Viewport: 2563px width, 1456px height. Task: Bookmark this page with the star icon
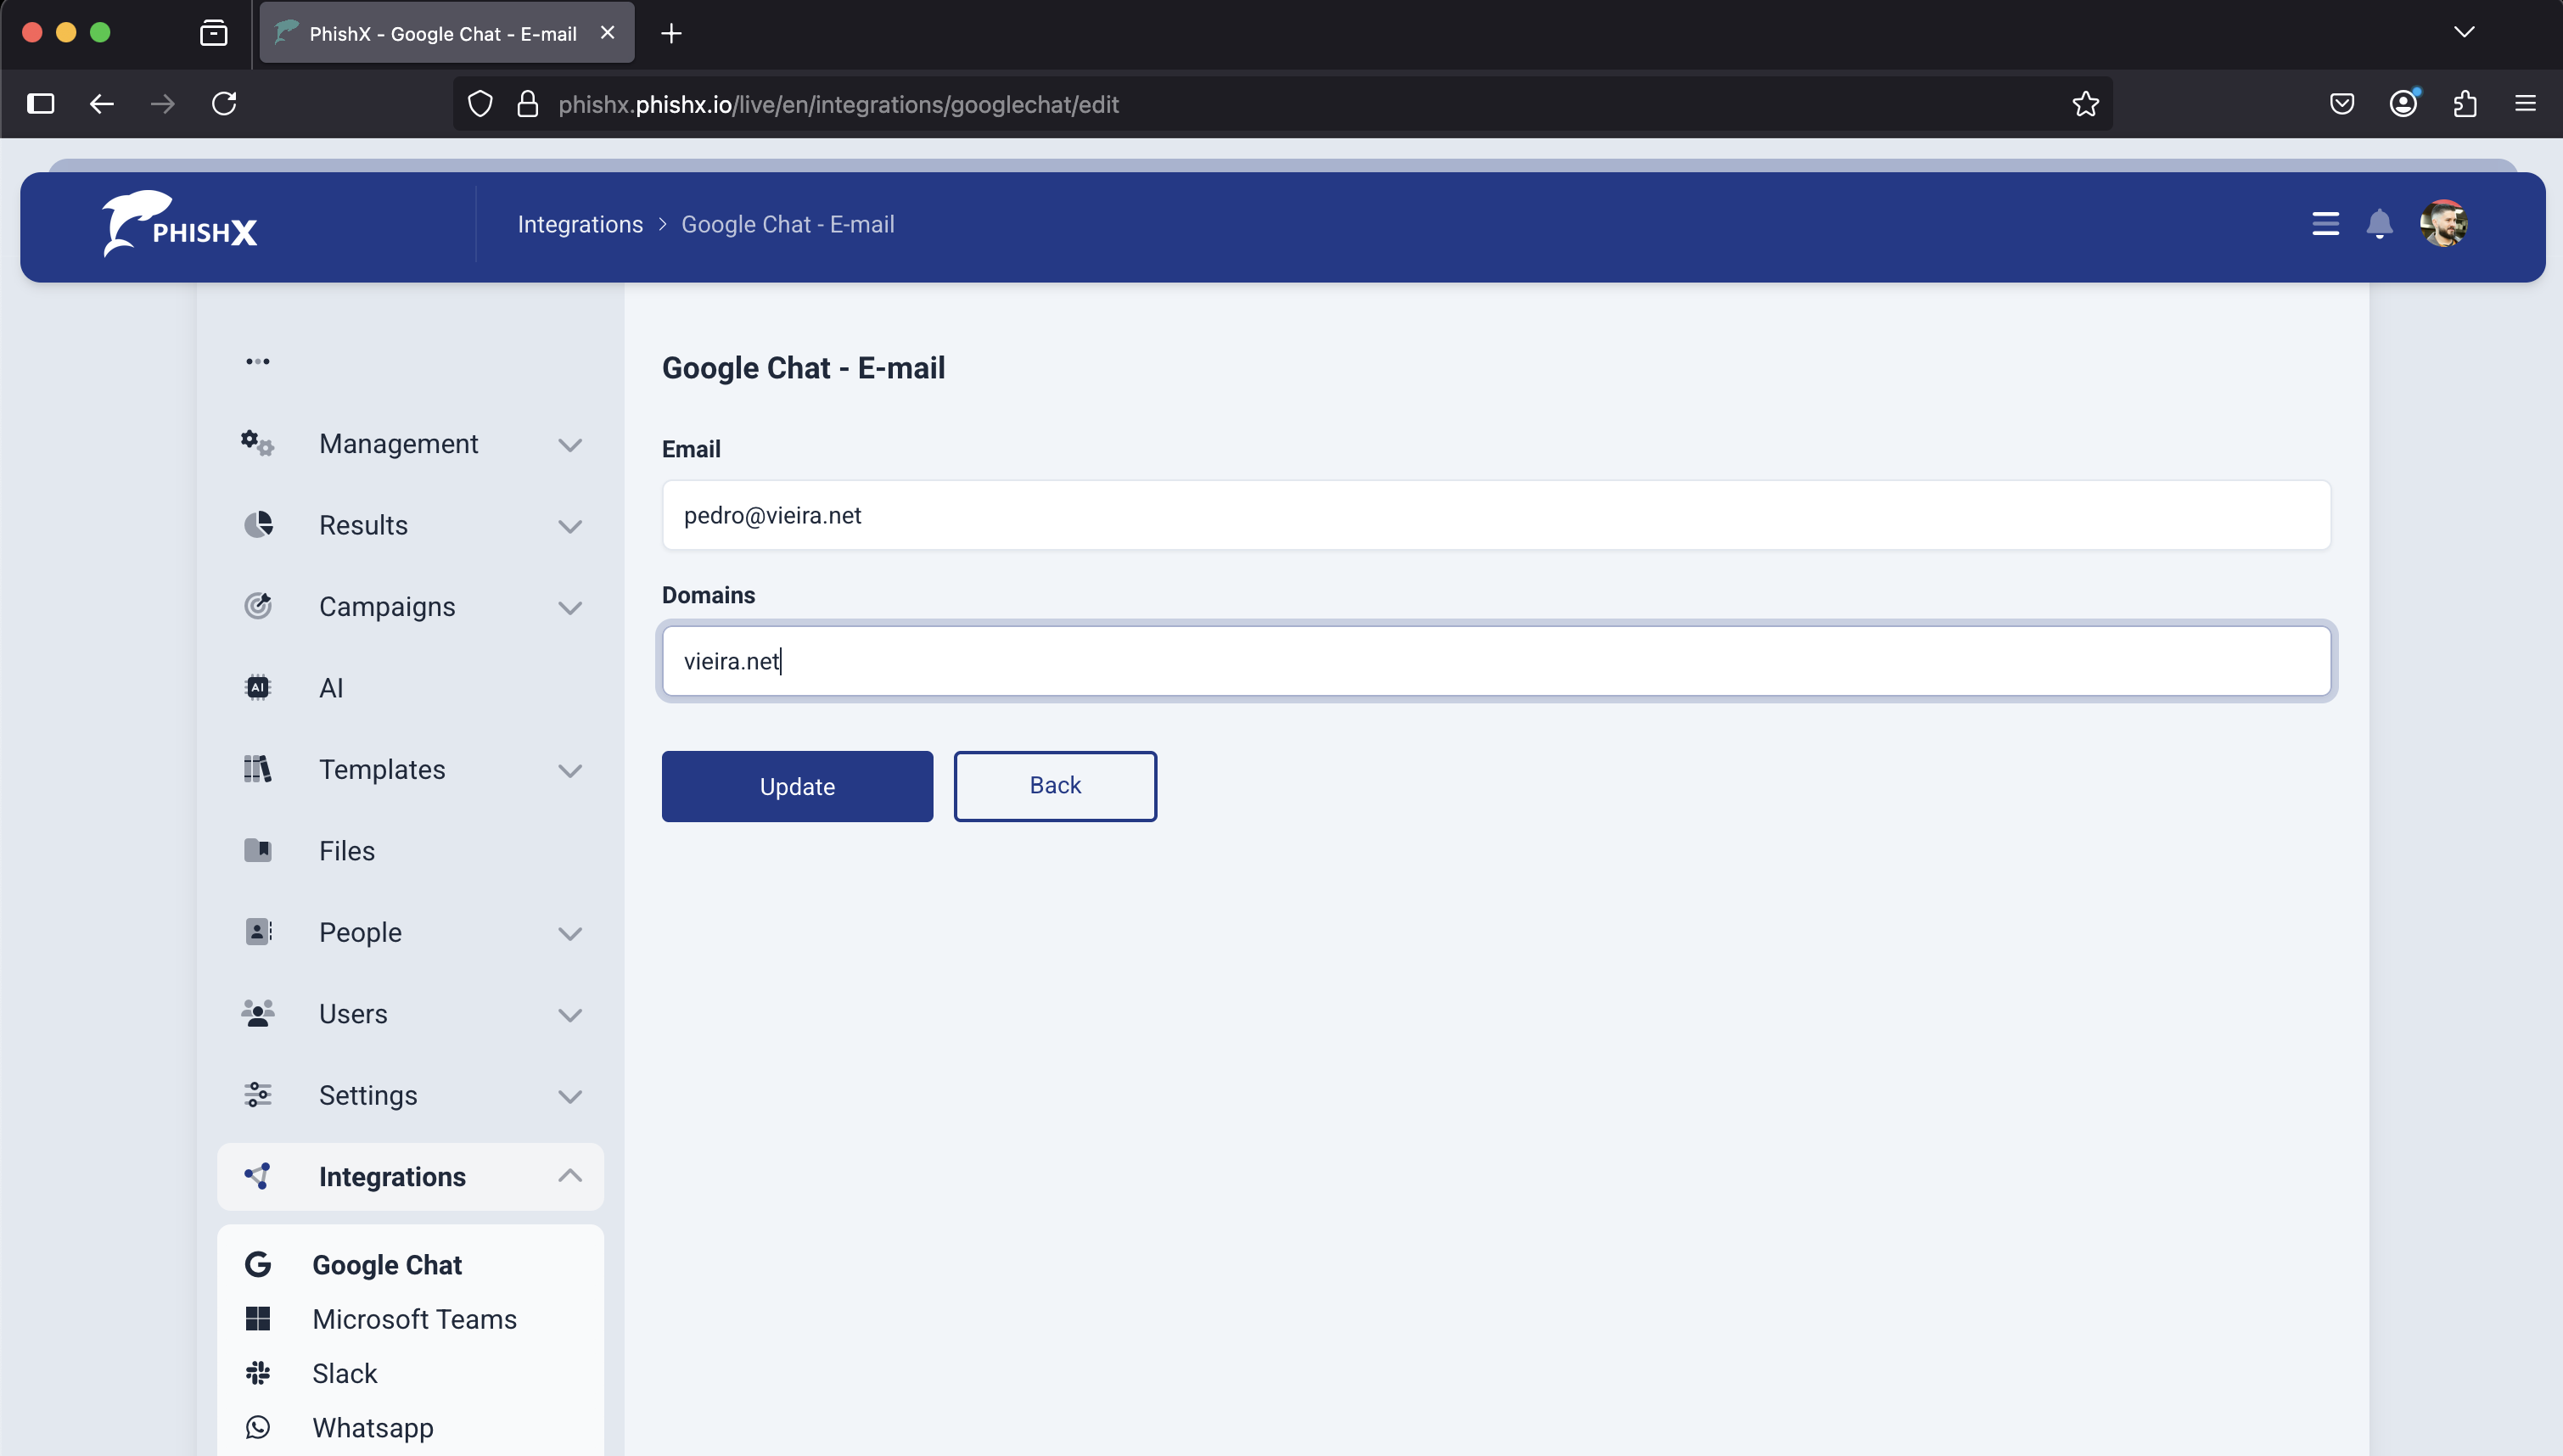2085,104
